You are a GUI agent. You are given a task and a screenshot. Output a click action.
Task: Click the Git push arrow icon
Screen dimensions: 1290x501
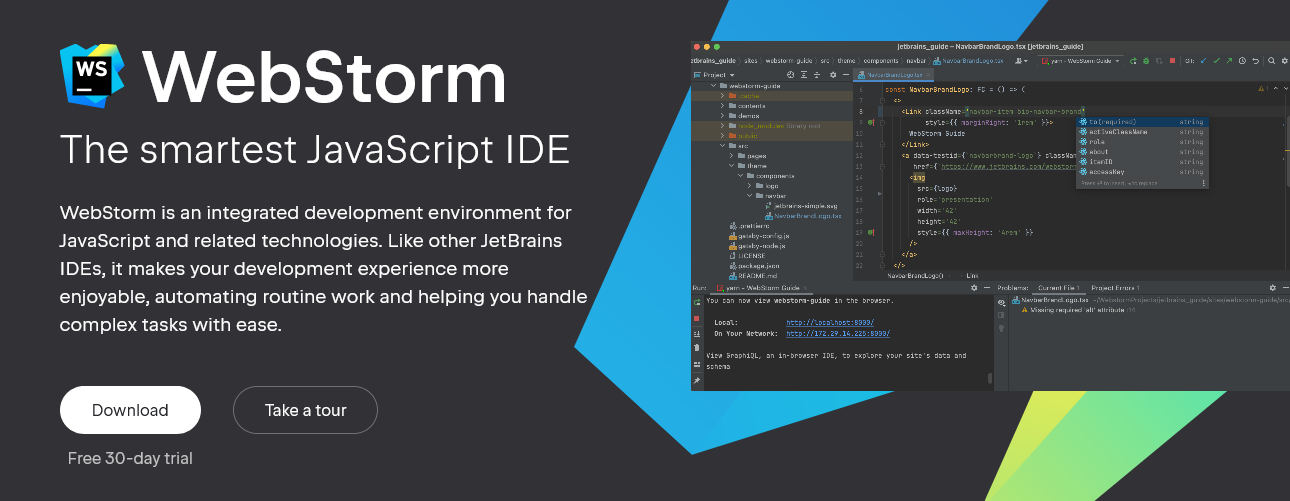click(x=1229, y=61)
